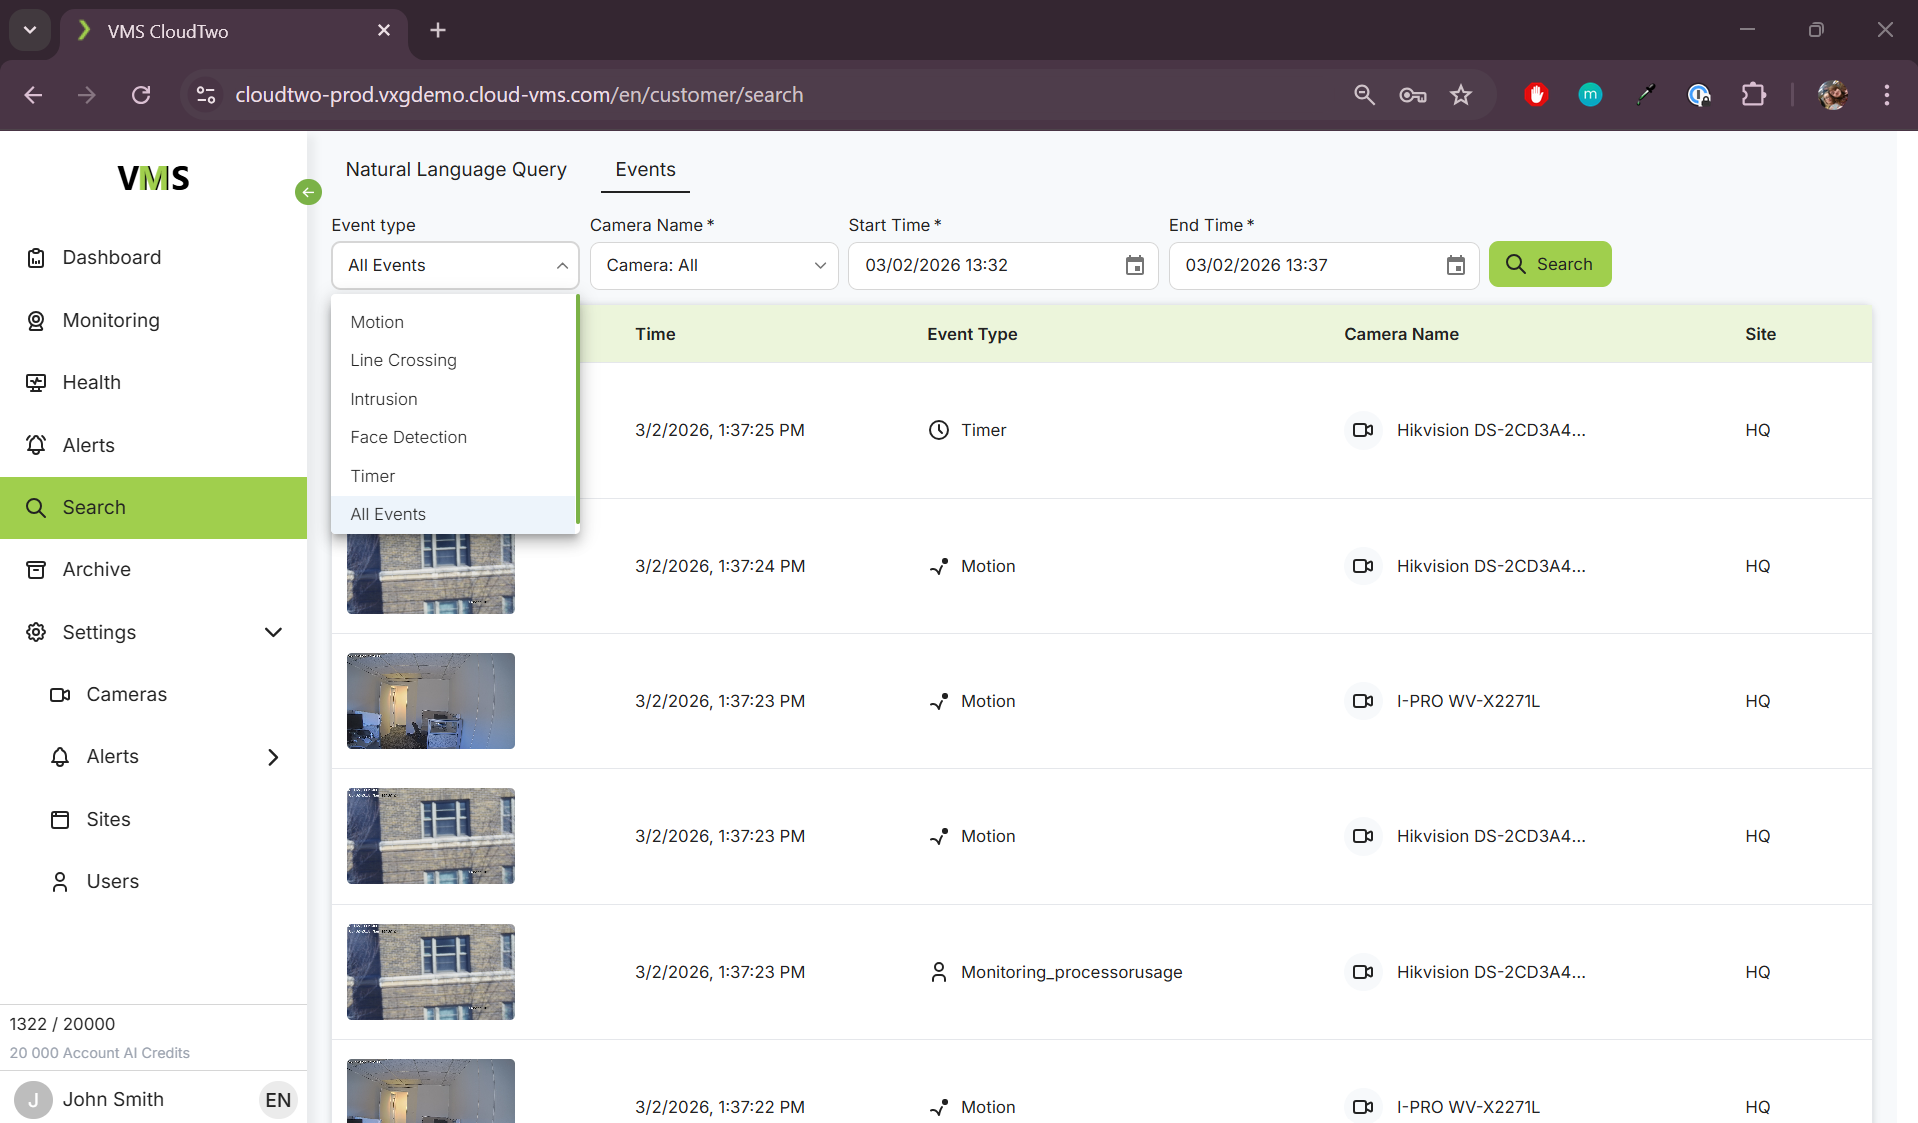Collapse the Settings menu chevron
Image resolution: width=1918 pixels, height=1123 pixels.
(273, 632)
